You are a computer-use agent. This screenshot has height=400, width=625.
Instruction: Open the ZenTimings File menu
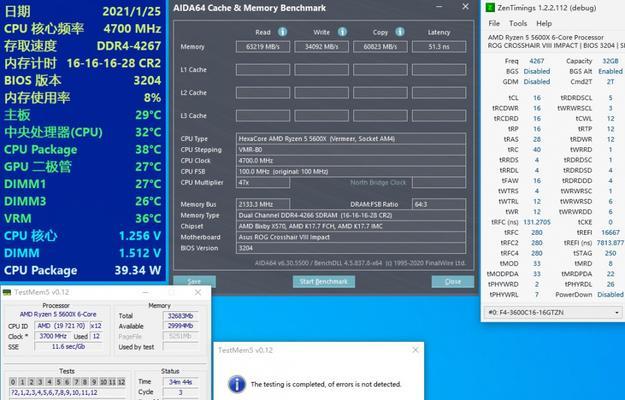tap(494, 24)
